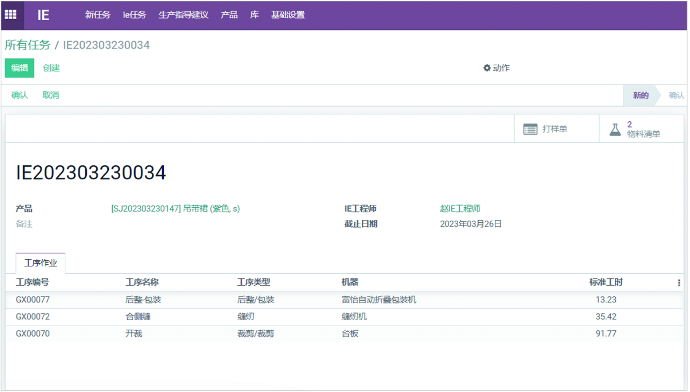Click the IE app title

43,15
